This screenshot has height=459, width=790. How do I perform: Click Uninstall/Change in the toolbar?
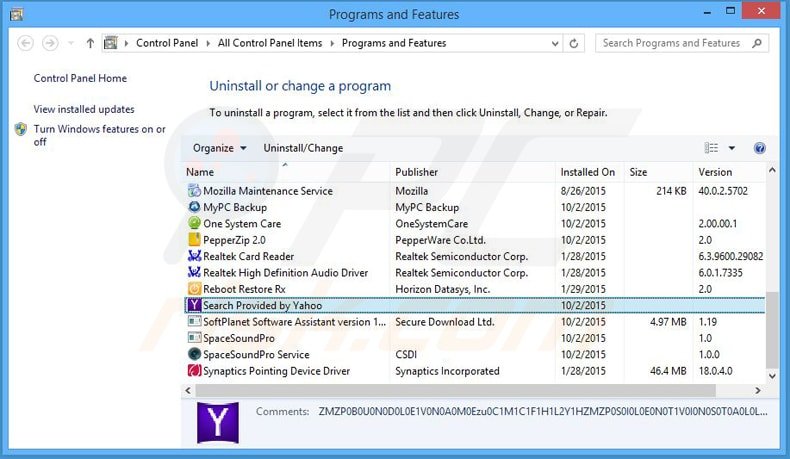coord(303,148)
